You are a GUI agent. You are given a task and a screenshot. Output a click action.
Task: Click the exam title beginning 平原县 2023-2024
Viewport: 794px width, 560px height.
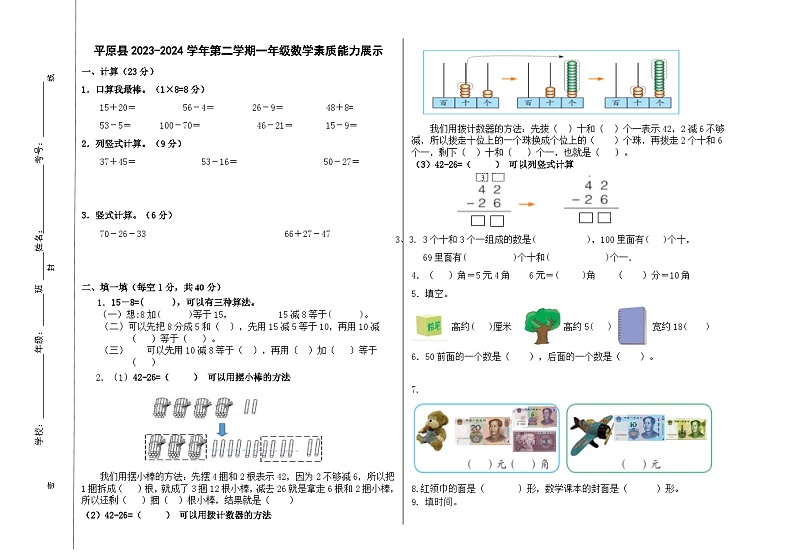pyautogui.click(x=239, y=51)
